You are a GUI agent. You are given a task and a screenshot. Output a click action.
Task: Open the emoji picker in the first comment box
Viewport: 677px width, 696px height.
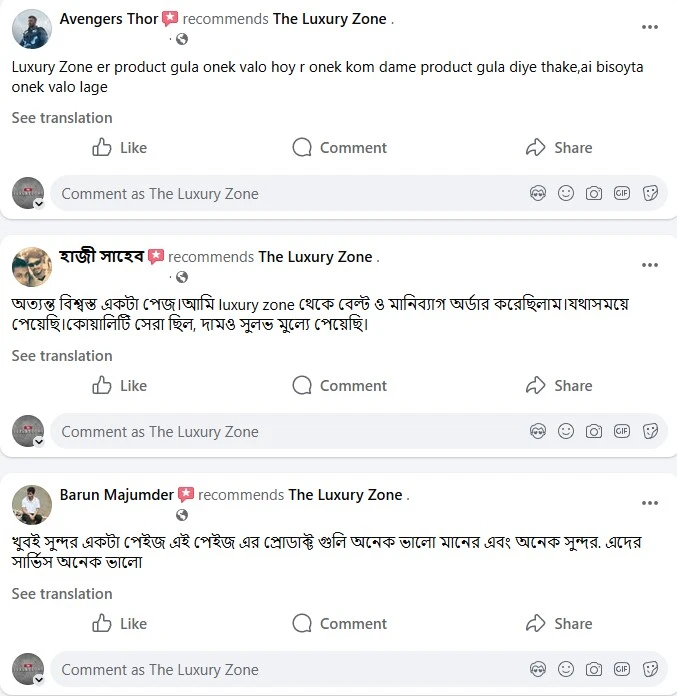566,194
